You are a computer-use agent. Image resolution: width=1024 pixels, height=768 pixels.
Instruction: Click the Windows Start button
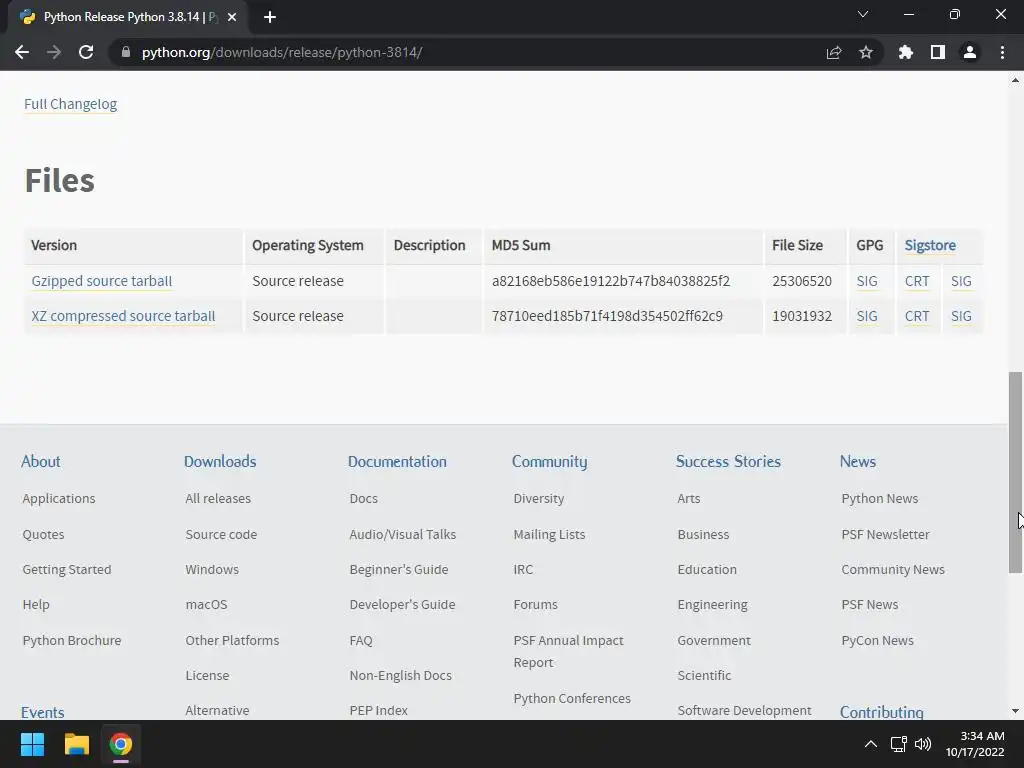pos(32,744)
